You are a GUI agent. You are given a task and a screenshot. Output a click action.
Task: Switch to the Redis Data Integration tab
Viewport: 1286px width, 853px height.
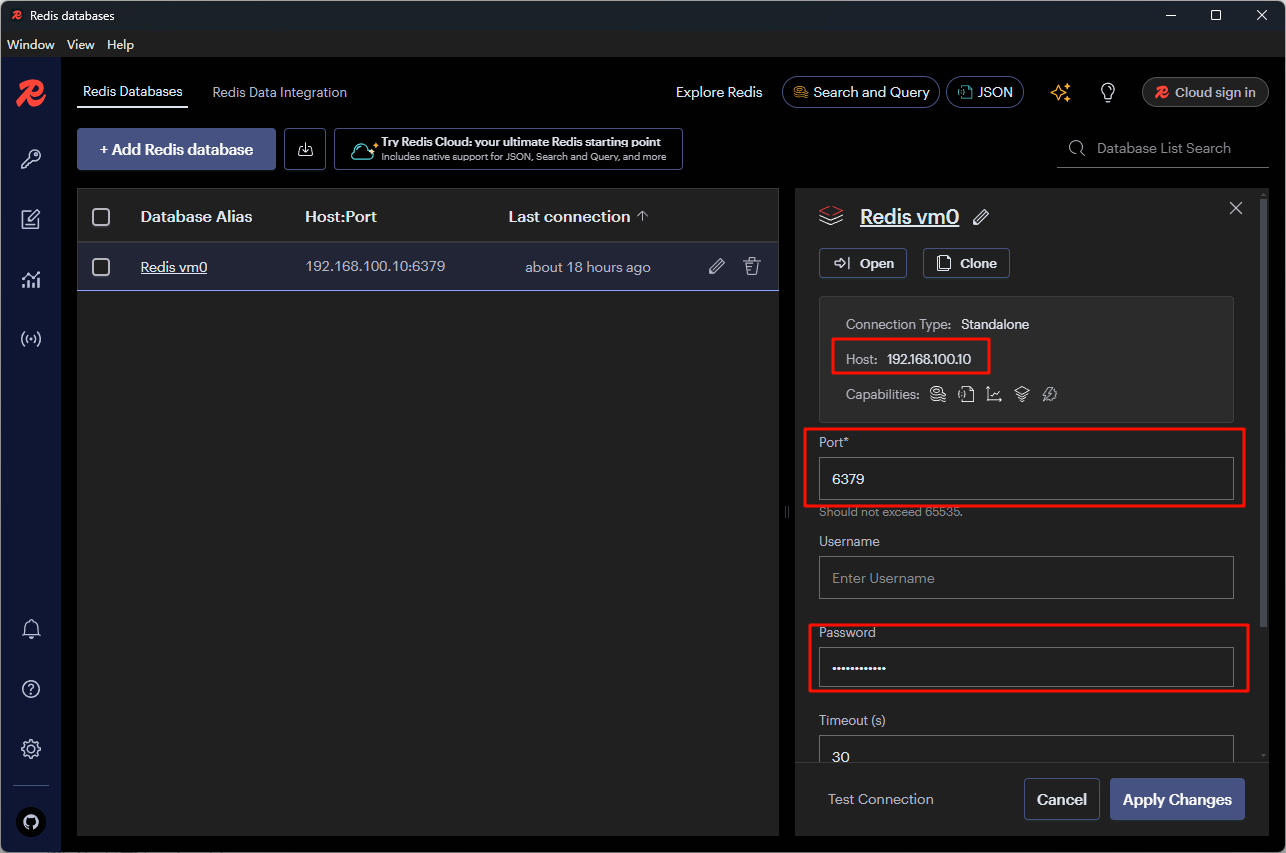click(x=279, y=92)
